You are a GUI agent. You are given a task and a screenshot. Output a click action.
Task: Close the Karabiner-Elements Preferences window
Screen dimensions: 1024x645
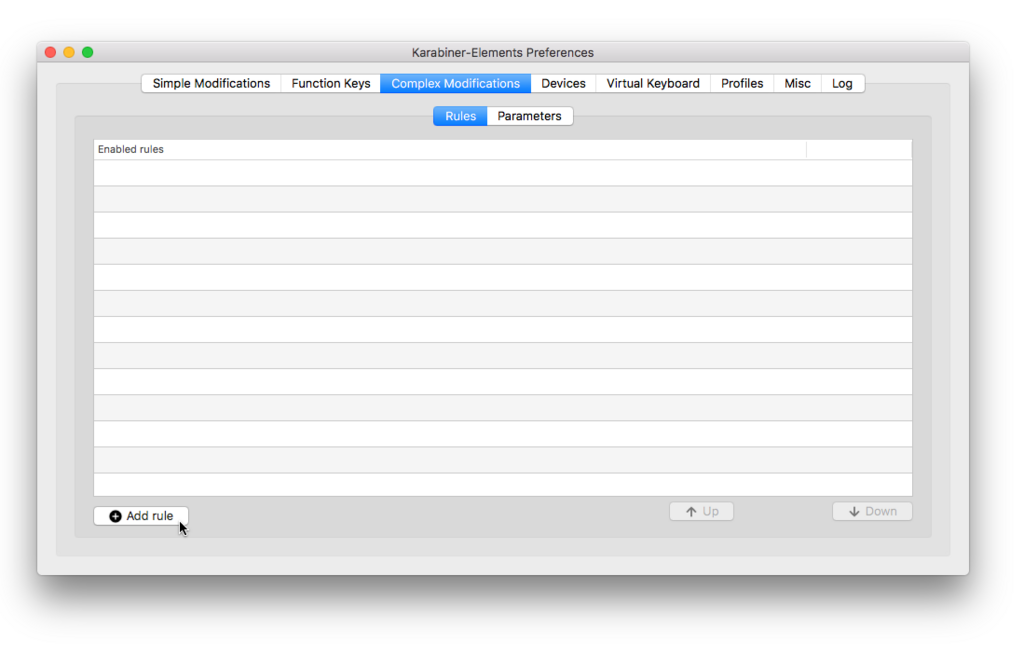point(50,52)
